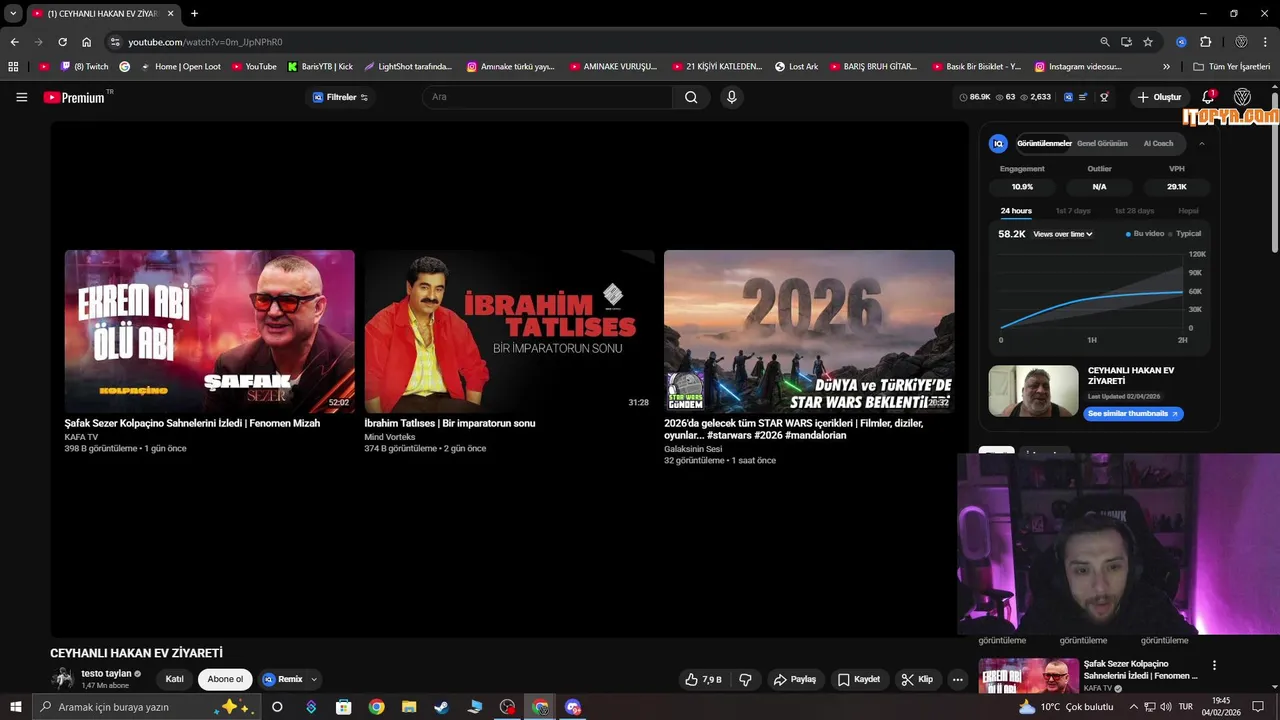Image resolution: width=1280 pixels, height=720 pixels.
Task: Open Steam from the taskbar
Action: coord(441,707)
